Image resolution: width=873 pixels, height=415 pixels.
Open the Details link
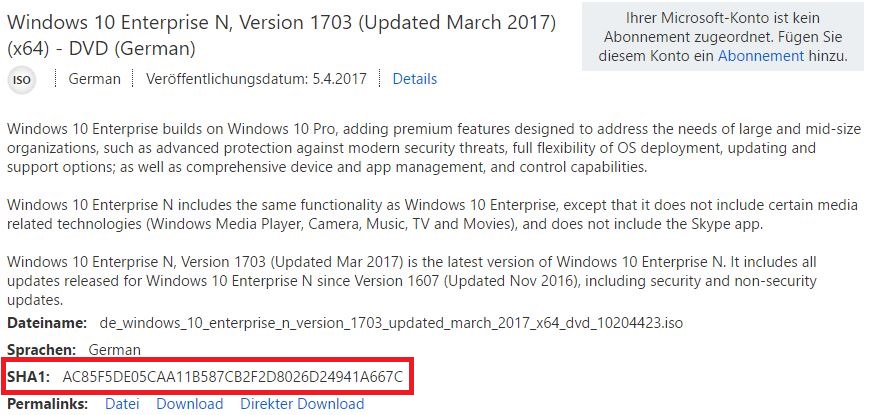click(x=414, y=79)
